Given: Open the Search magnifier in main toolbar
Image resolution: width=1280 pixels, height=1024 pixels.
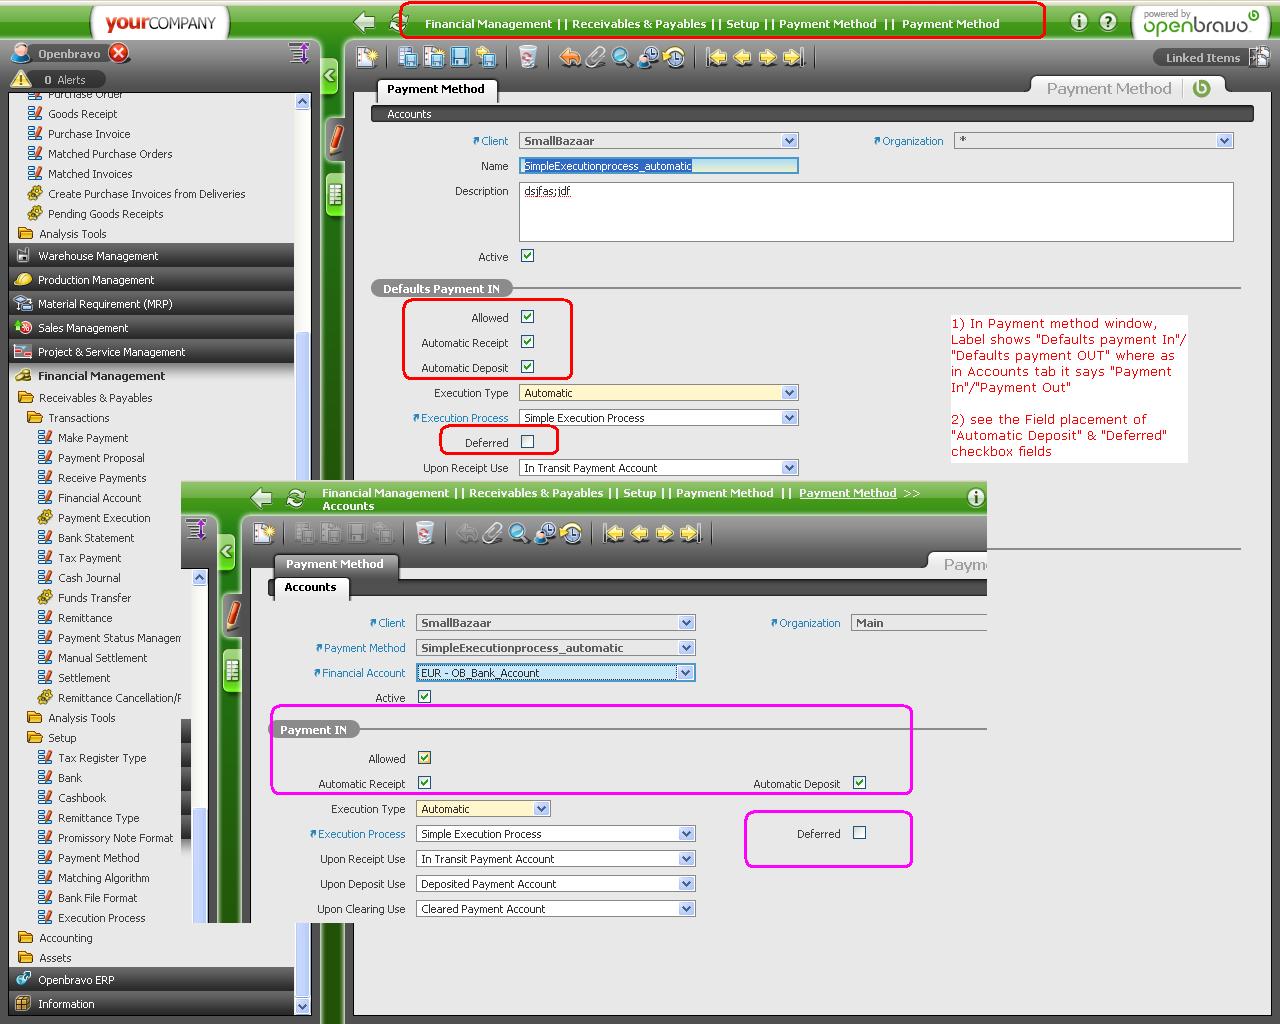Looking at the screenshot, I should 622,58.
